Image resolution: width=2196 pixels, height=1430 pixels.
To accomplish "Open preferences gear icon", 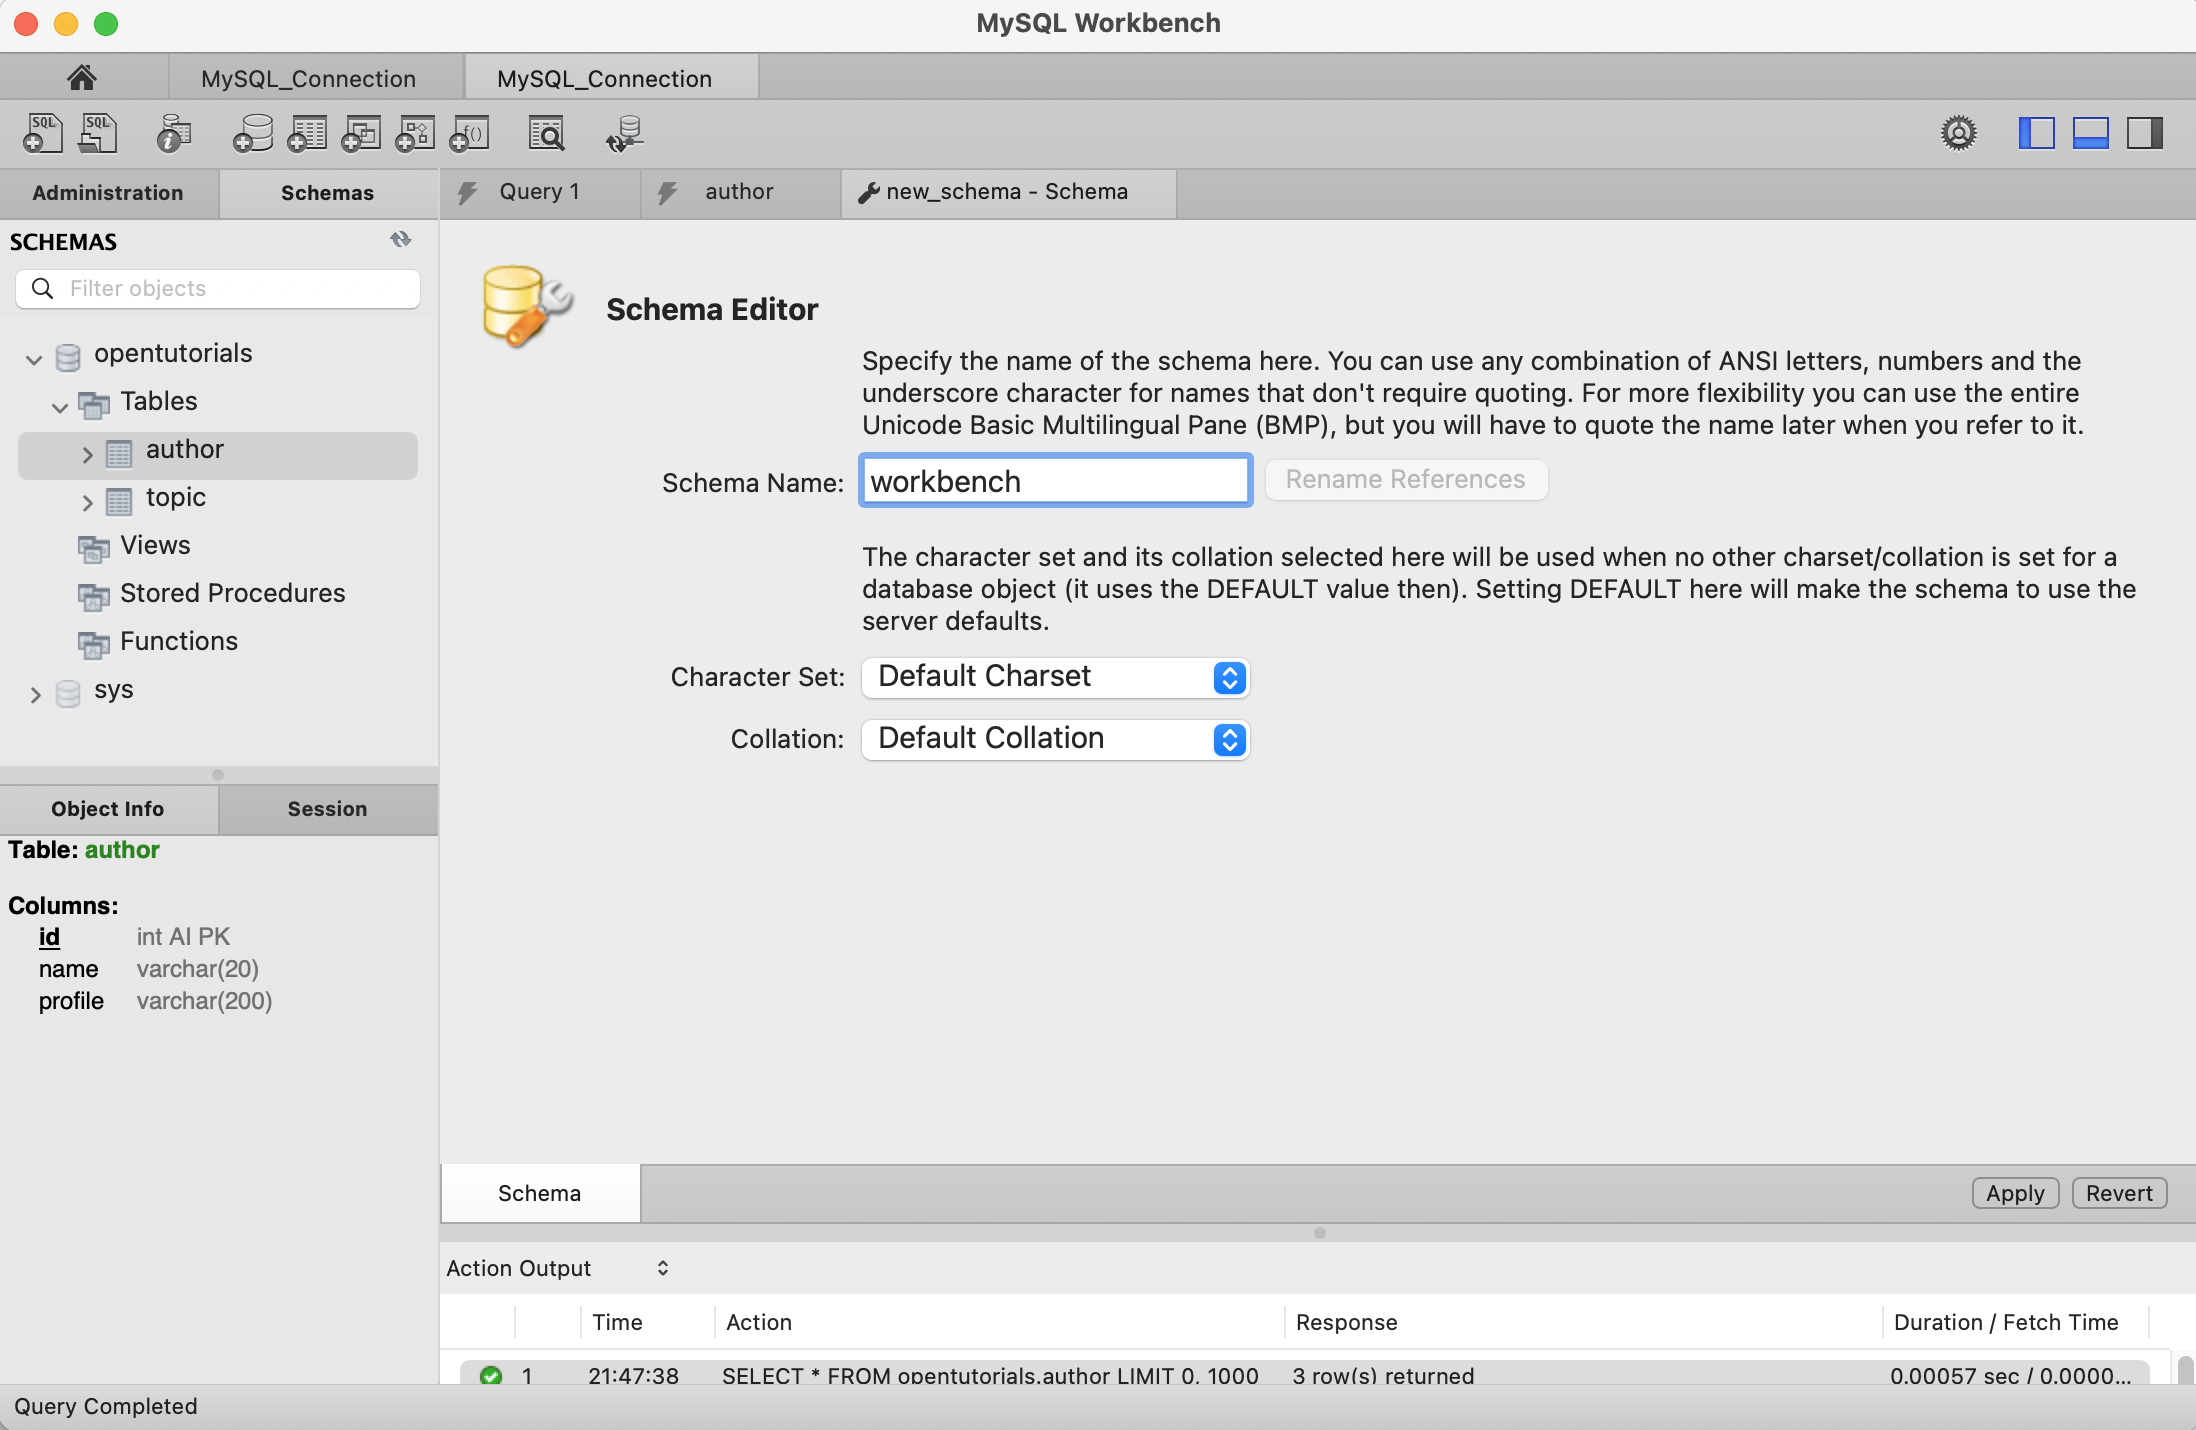I will (x=1959, y=133).
